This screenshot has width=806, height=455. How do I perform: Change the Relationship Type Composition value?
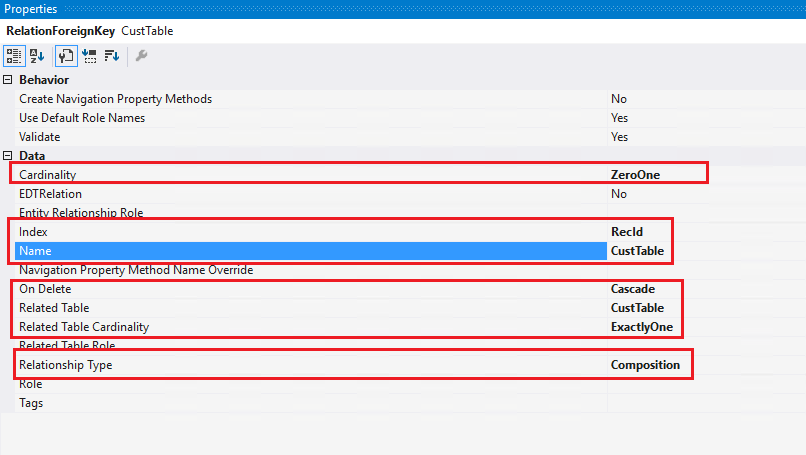[x=645, y=365]
